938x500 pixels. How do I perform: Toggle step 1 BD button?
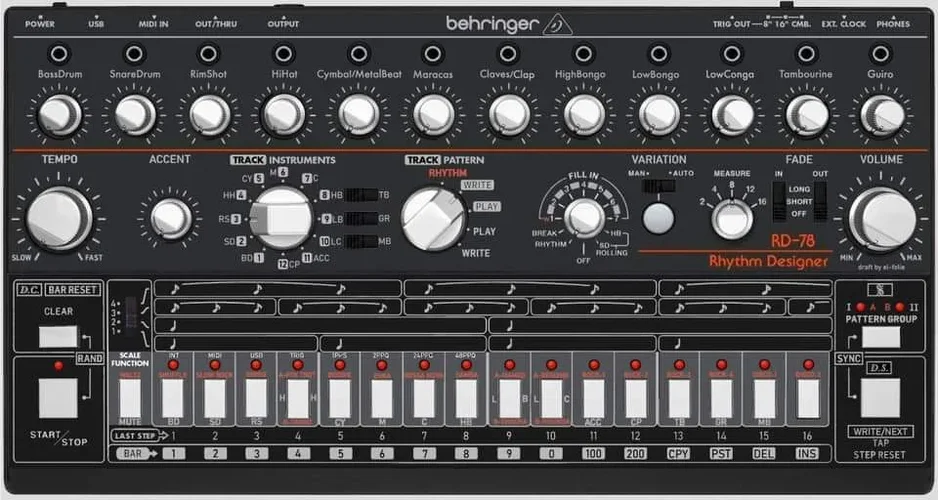coord(173,398)
